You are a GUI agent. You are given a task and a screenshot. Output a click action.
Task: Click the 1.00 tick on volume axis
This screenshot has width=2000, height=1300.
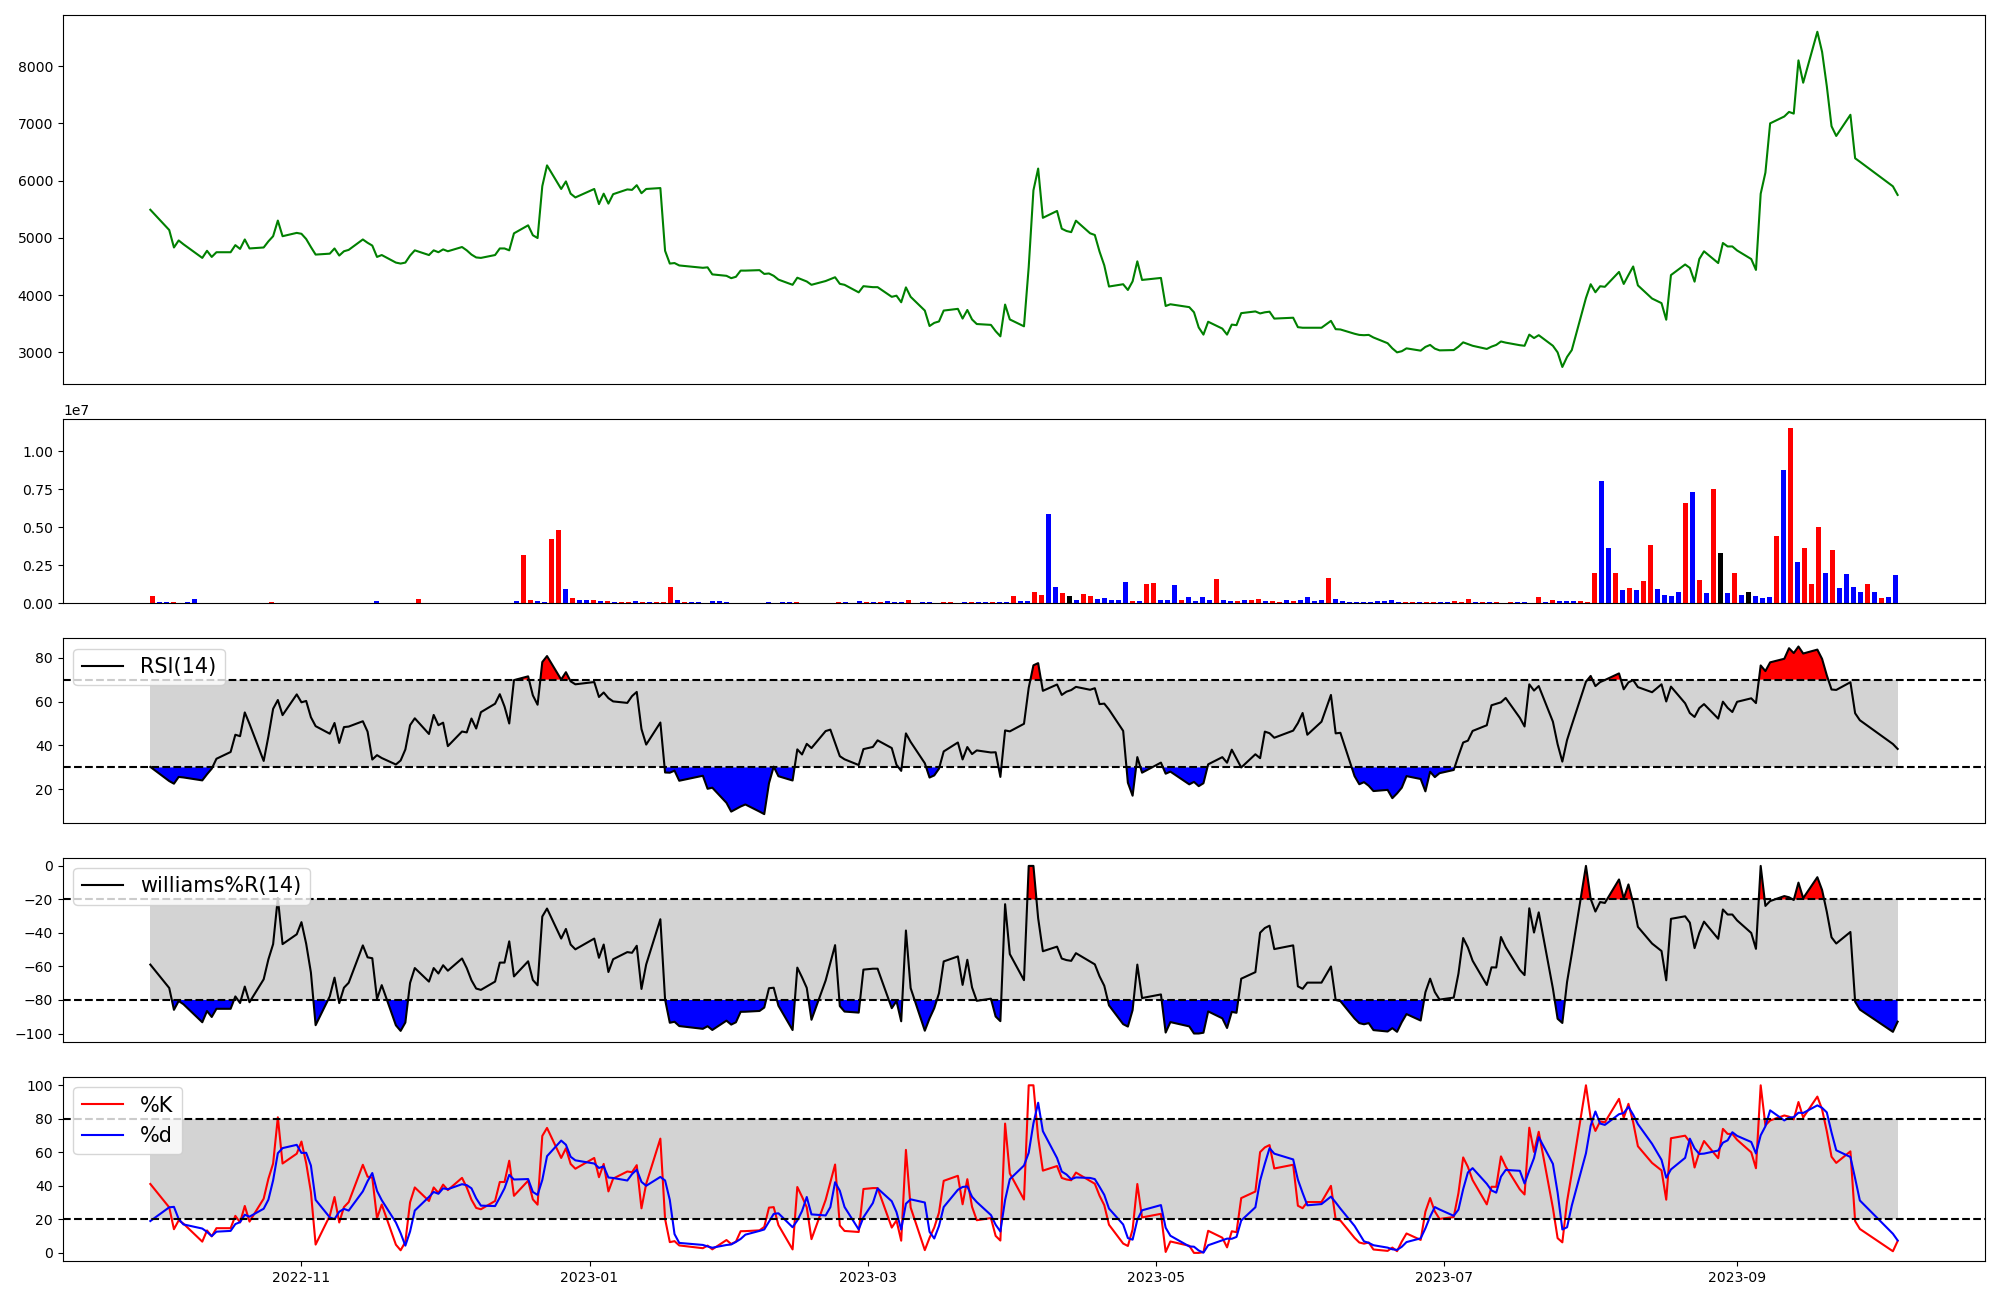click(38, 452)
